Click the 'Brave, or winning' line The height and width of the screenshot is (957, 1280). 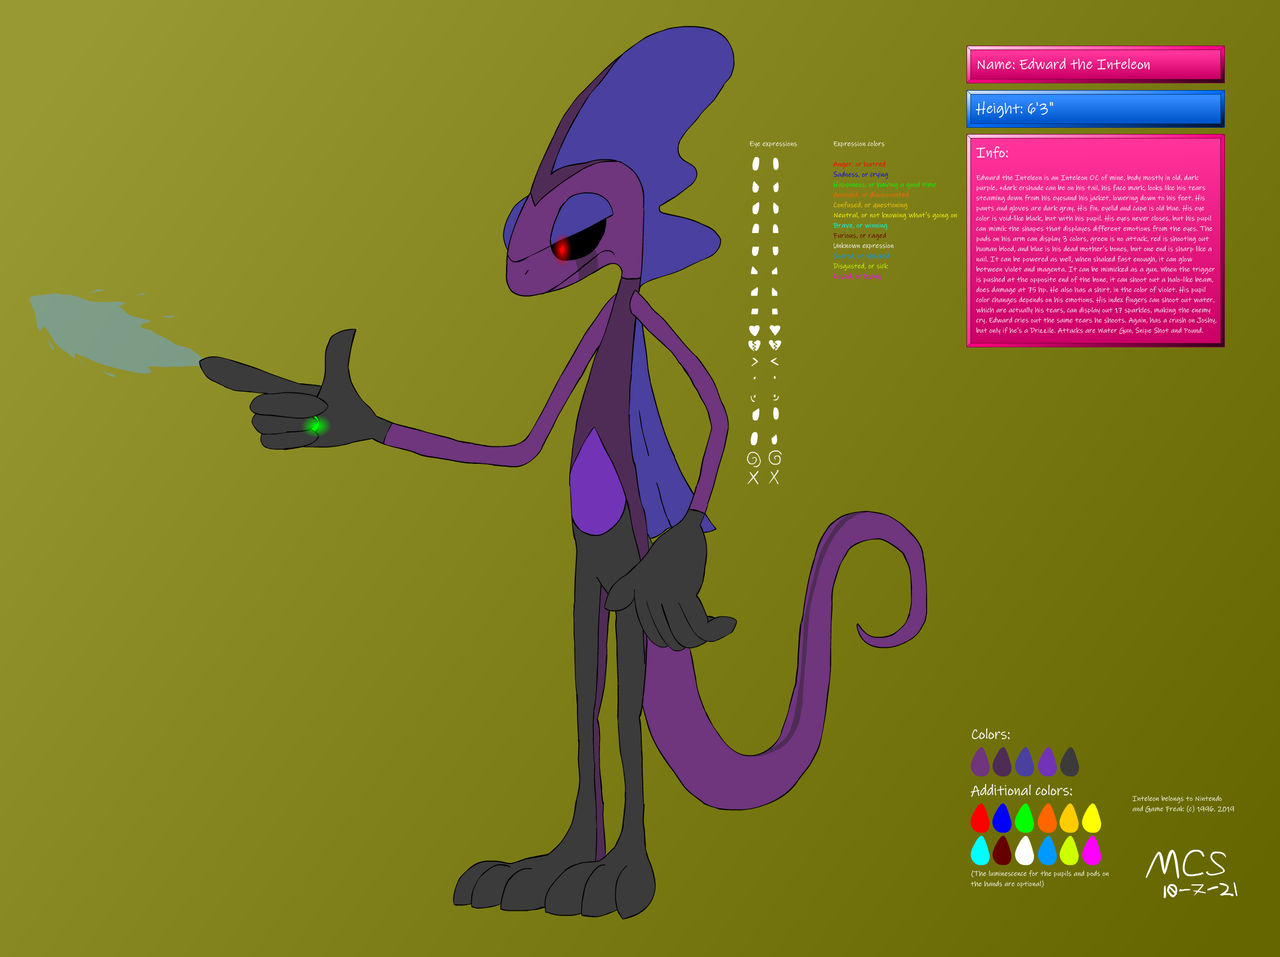[860, 225]
